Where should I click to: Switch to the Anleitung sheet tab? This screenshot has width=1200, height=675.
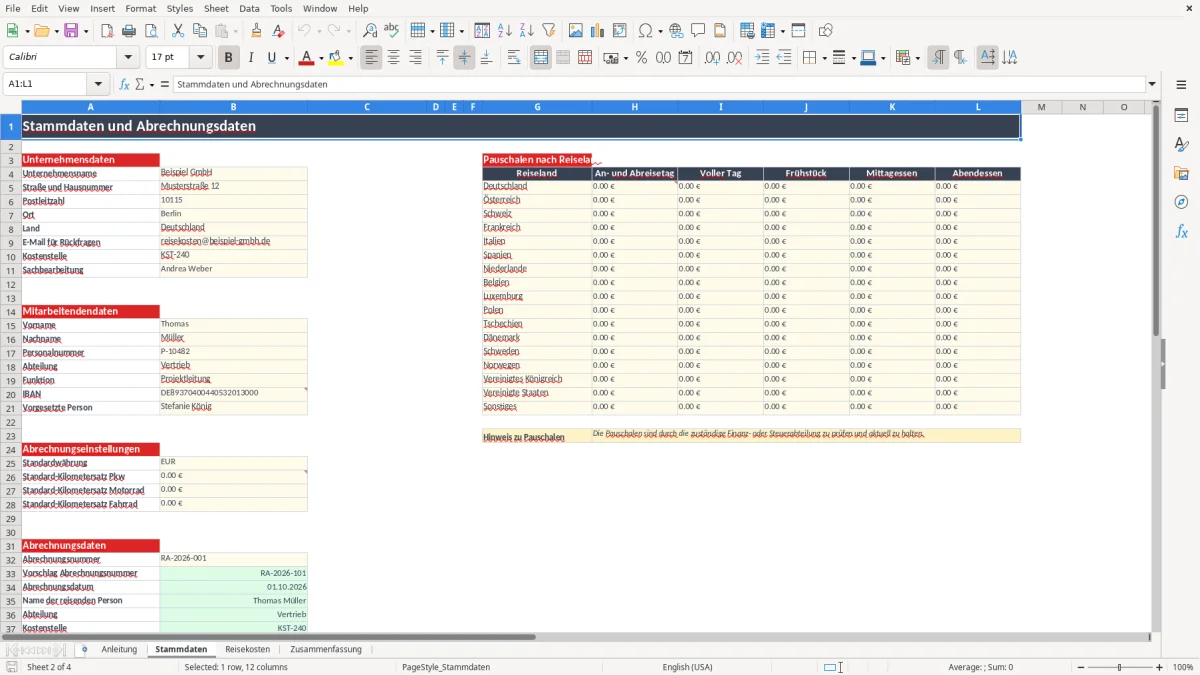[x=119, y=649]
